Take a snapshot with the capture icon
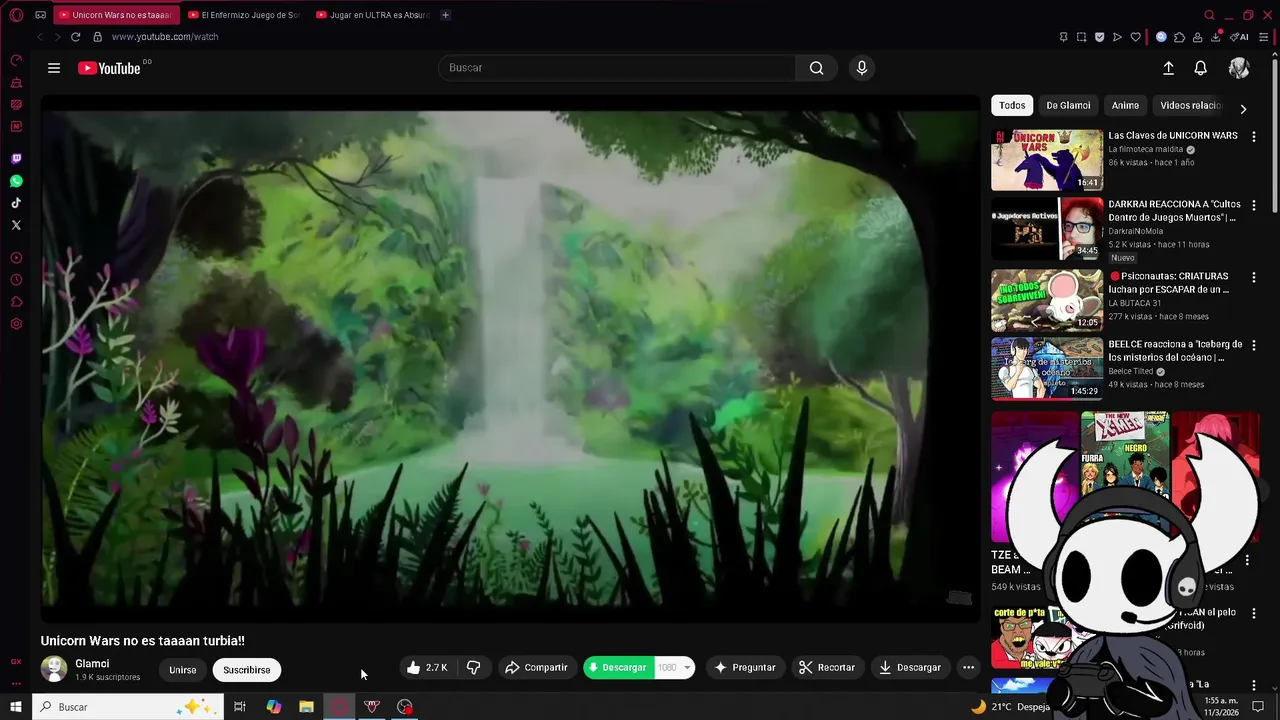 (1081, 37)
